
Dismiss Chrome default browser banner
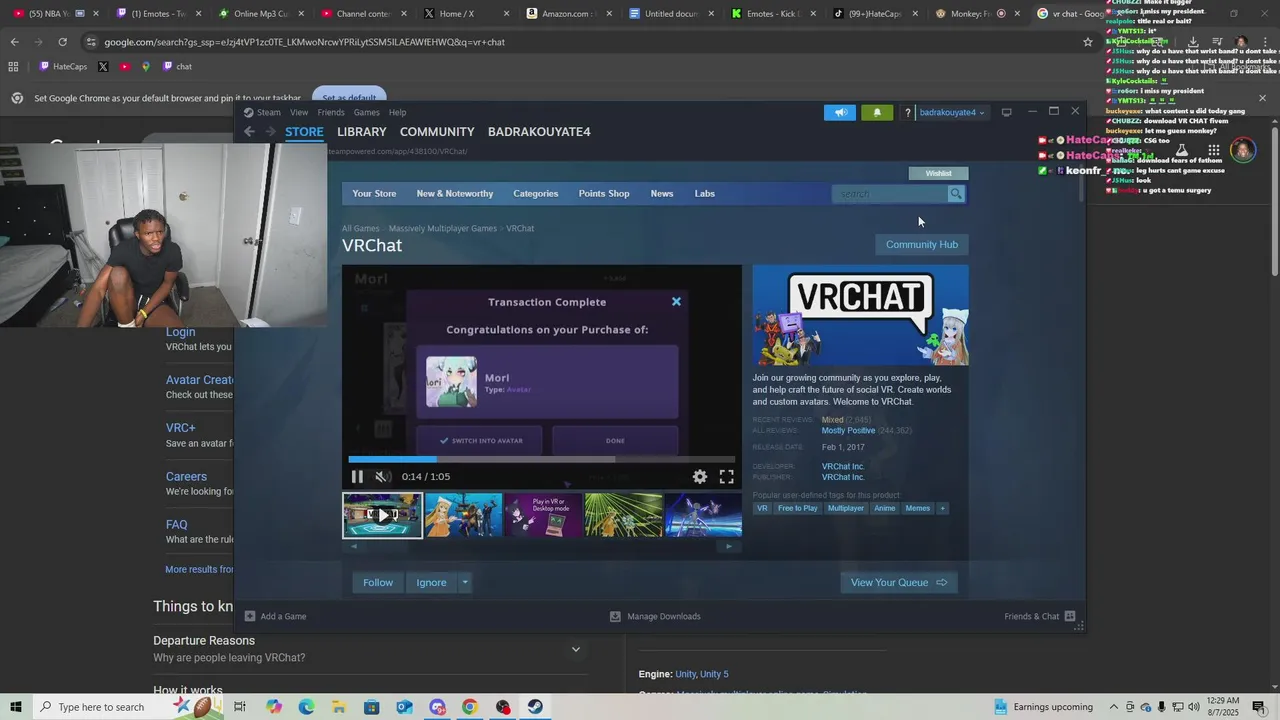coord(1262,98)
